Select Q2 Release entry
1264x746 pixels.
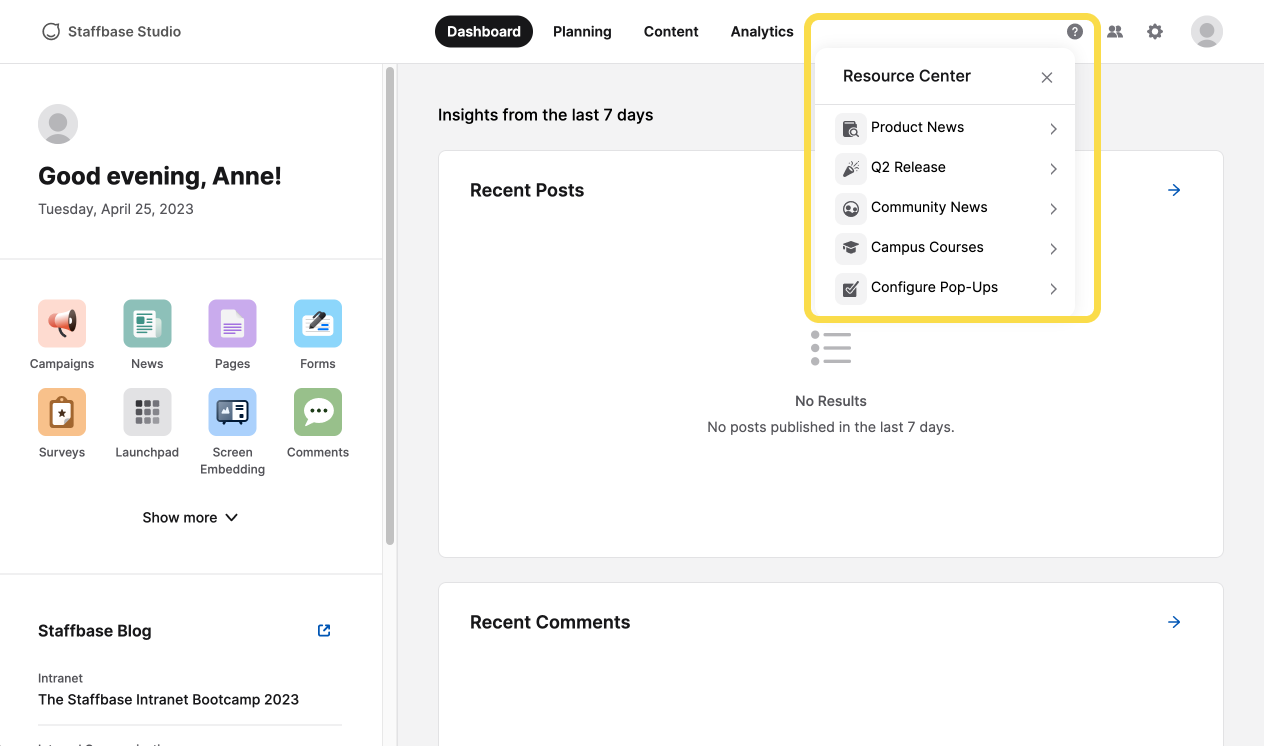pyautogui.click(x=945, y=168)
